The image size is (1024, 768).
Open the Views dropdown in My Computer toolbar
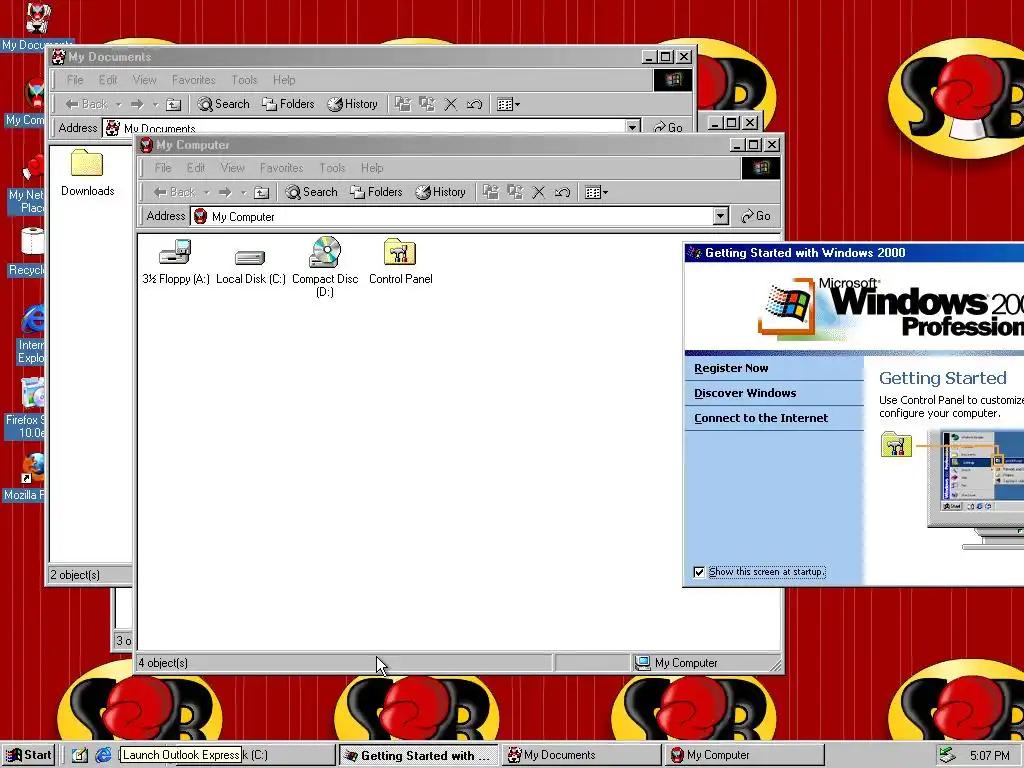point(596,192)
